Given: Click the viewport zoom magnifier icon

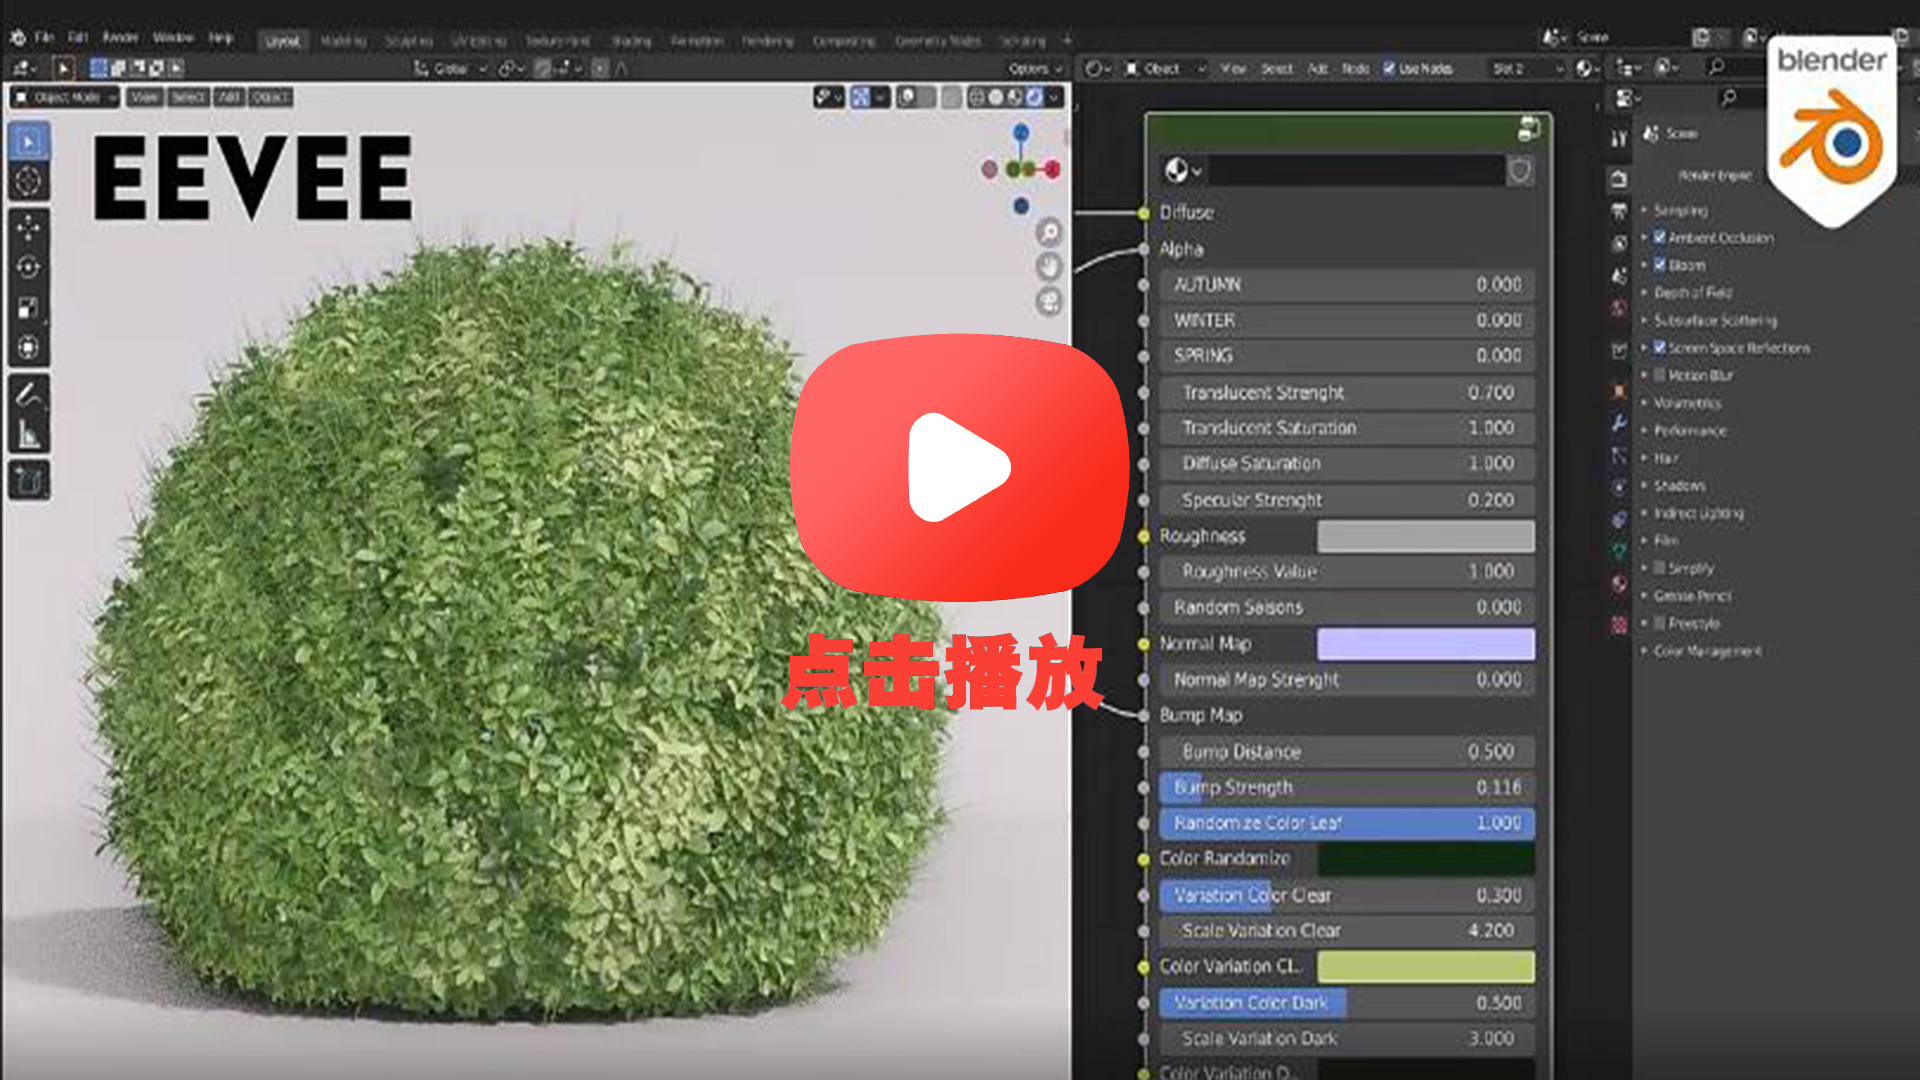Looking at the screenshot, I should click(x=1049, y=233).
